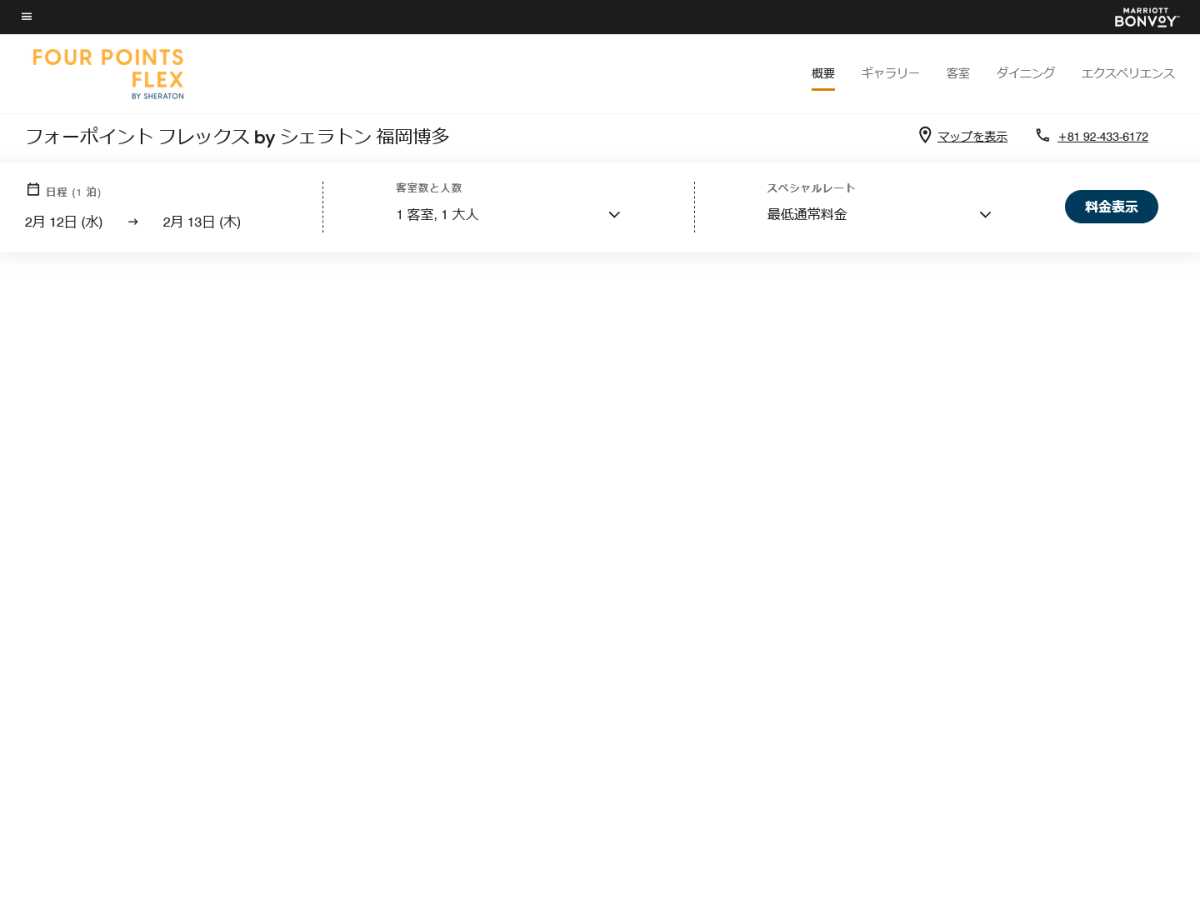Click the マップを表示 link

972,137
